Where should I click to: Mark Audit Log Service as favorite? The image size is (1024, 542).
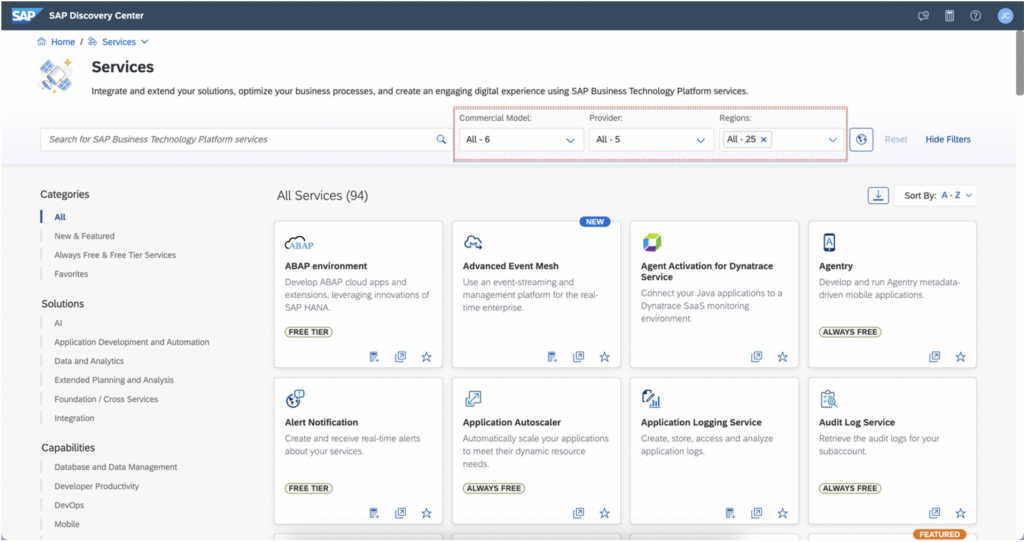click(960, 513)
